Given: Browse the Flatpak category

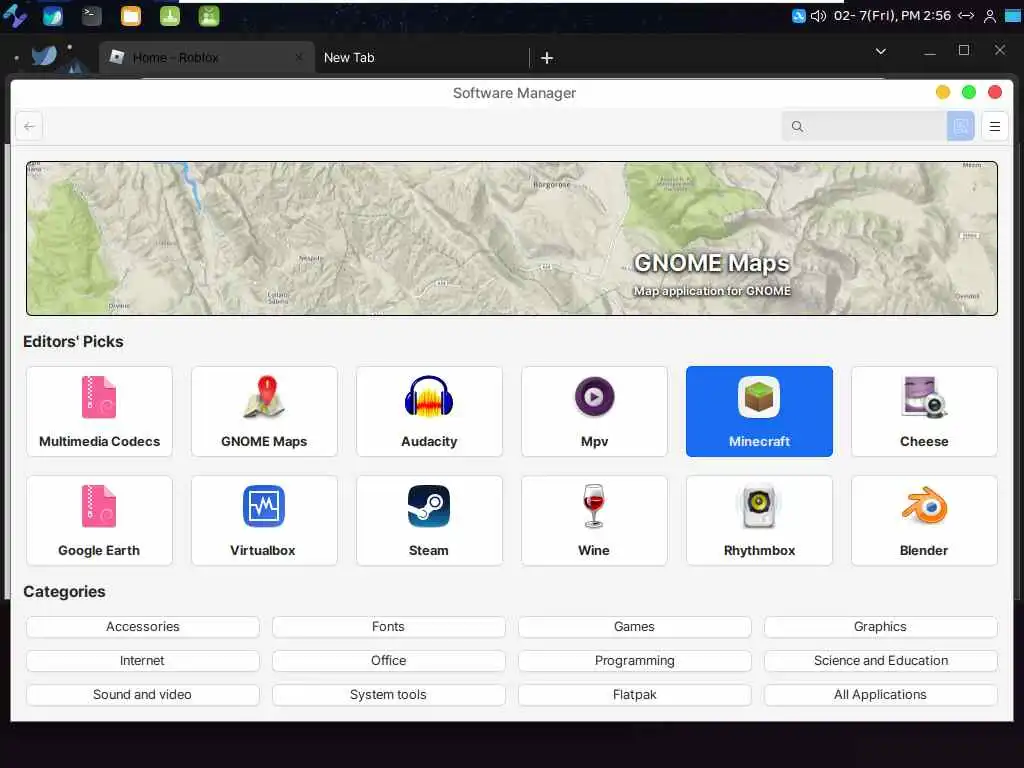Looking at the screenshot, I should click(x=635, y=694).
